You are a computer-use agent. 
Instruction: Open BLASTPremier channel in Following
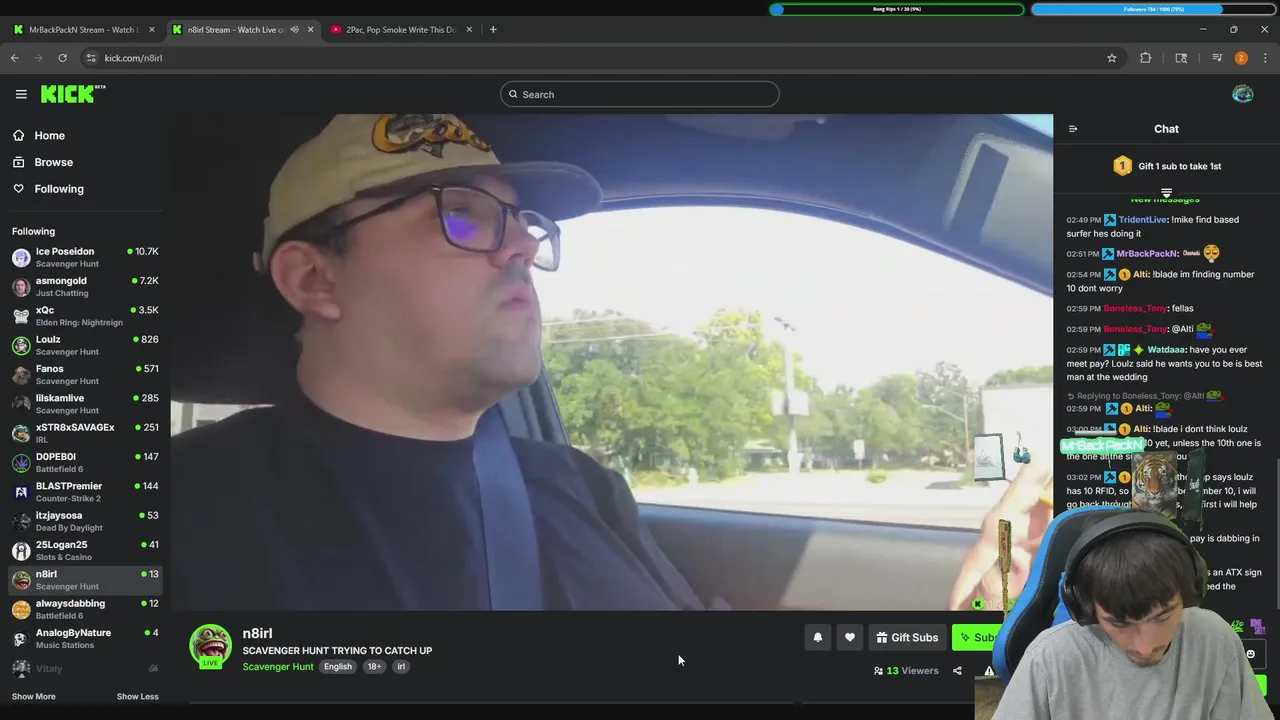(x=84, y=492)
